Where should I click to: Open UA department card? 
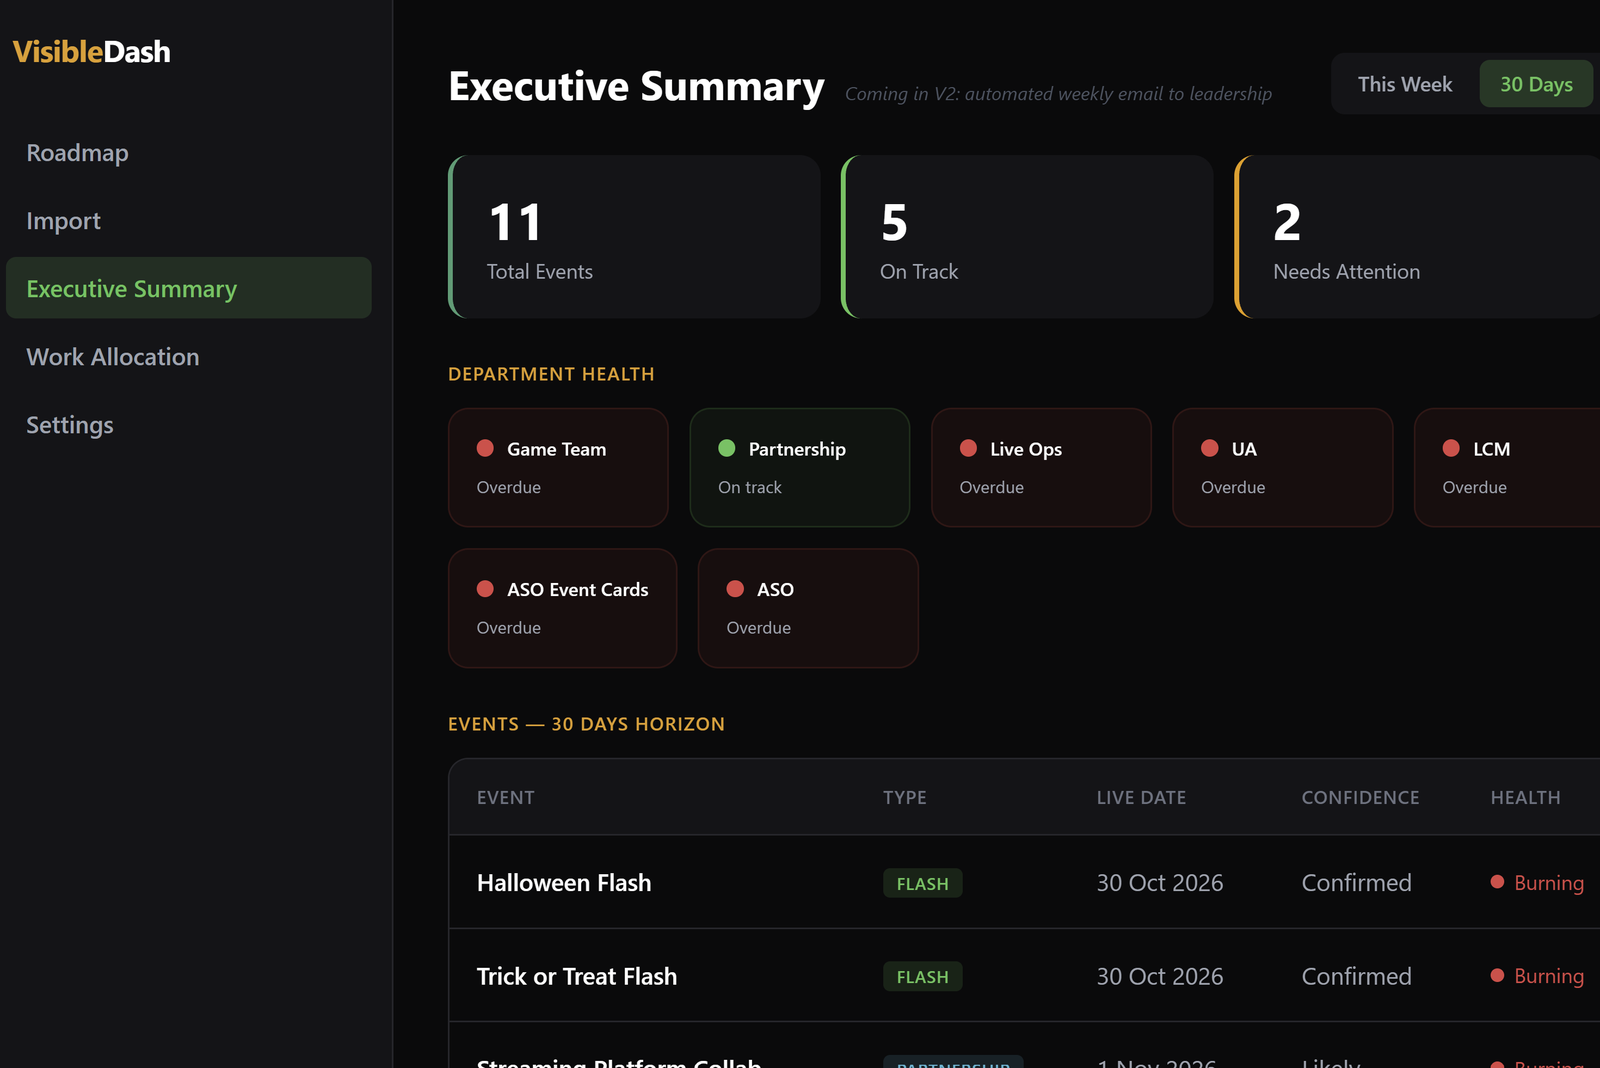point(1283,467)
